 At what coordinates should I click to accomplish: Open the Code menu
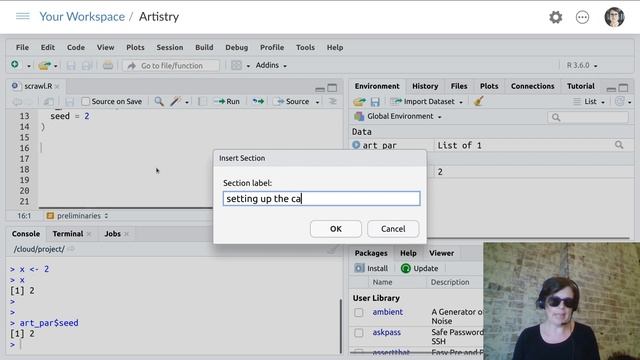click(76, 47)
